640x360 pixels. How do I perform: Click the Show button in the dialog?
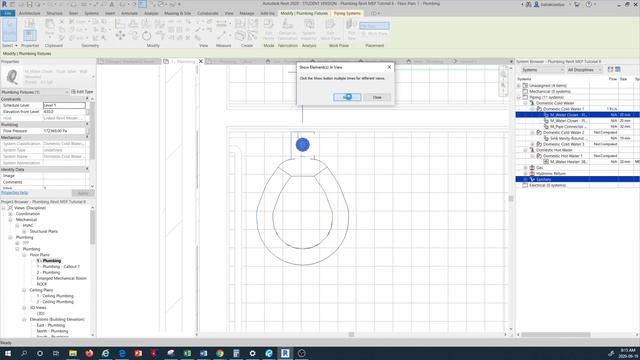pos(347,97)
